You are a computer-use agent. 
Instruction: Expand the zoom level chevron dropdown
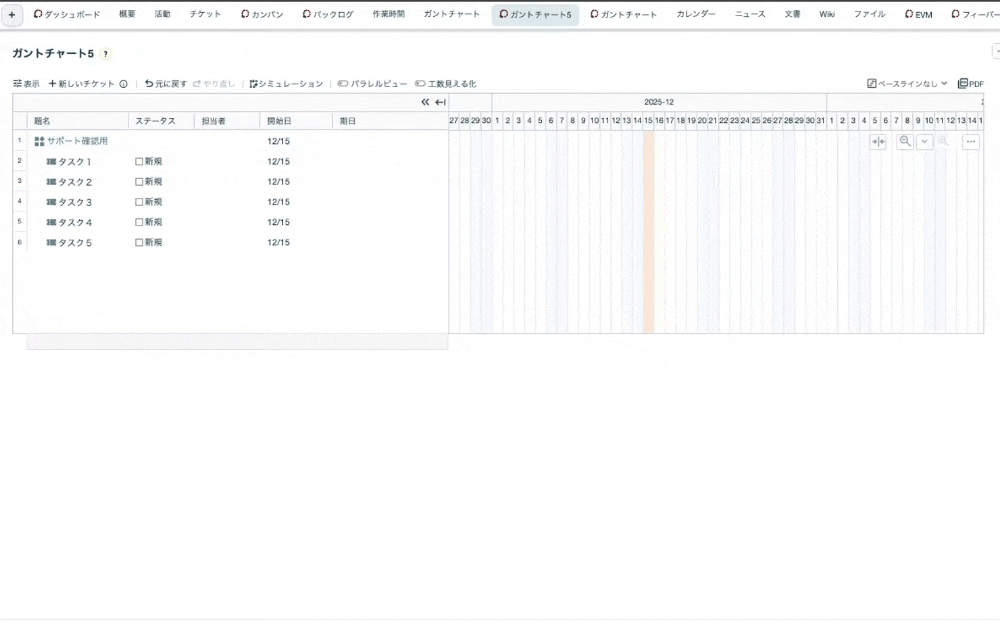click(x=924, y=142)
